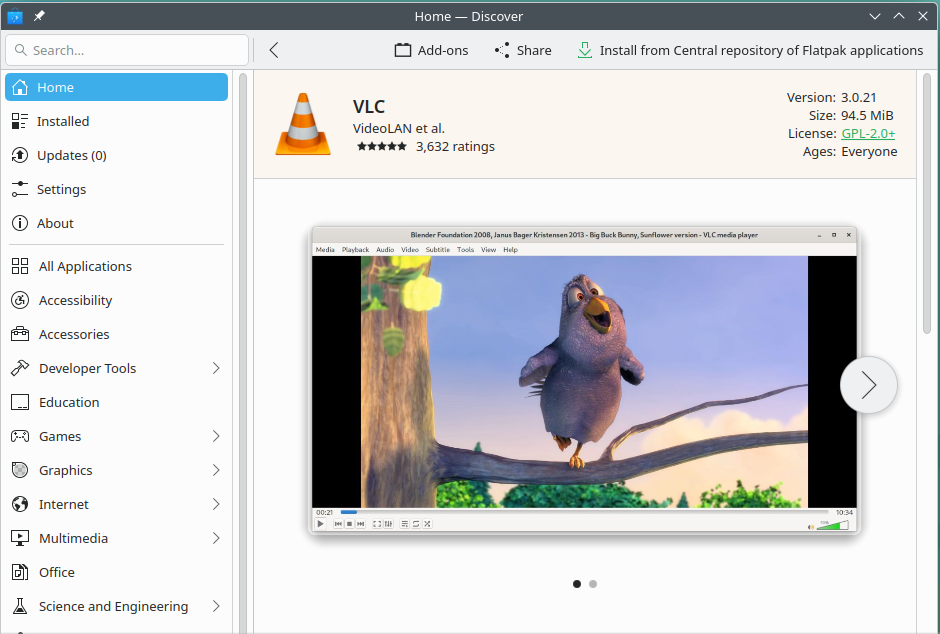Click the VLC traffic cone logo
940x634 pixels.
pyautogui.click(x=303, y=124)
